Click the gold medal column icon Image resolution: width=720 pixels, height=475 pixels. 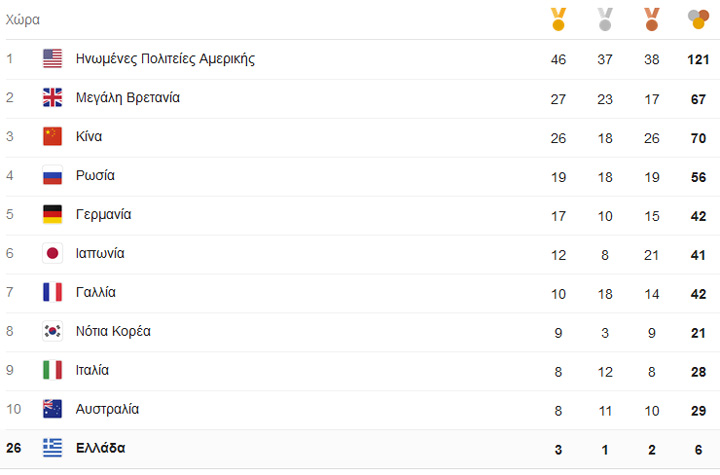tap(558, 18)
